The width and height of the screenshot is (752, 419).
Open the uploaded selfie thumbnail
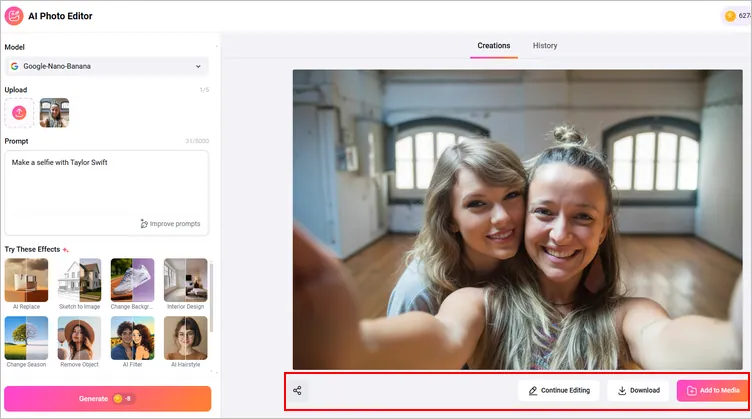(54, 113)
